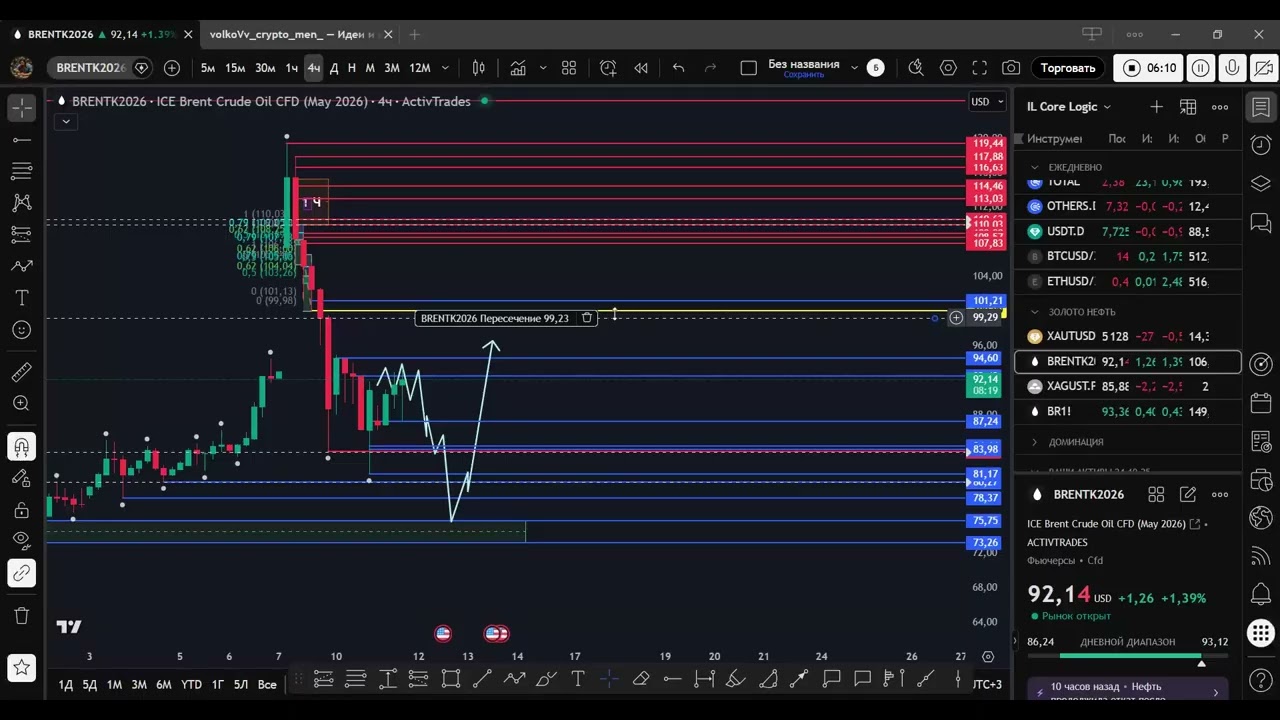Click the daily range ДНЕВНОЙ ДИАПАЗОН slider

(1130, 657)
